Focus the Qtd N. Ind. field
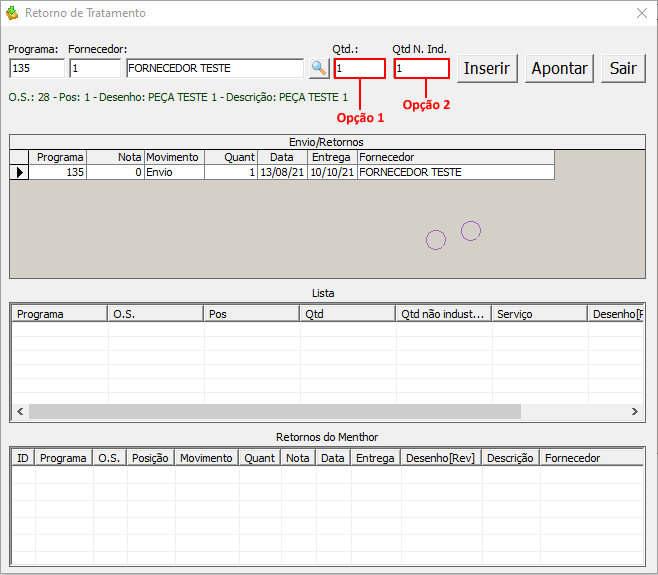This screenshot has width=658, height=575. (x=421, y=68)
